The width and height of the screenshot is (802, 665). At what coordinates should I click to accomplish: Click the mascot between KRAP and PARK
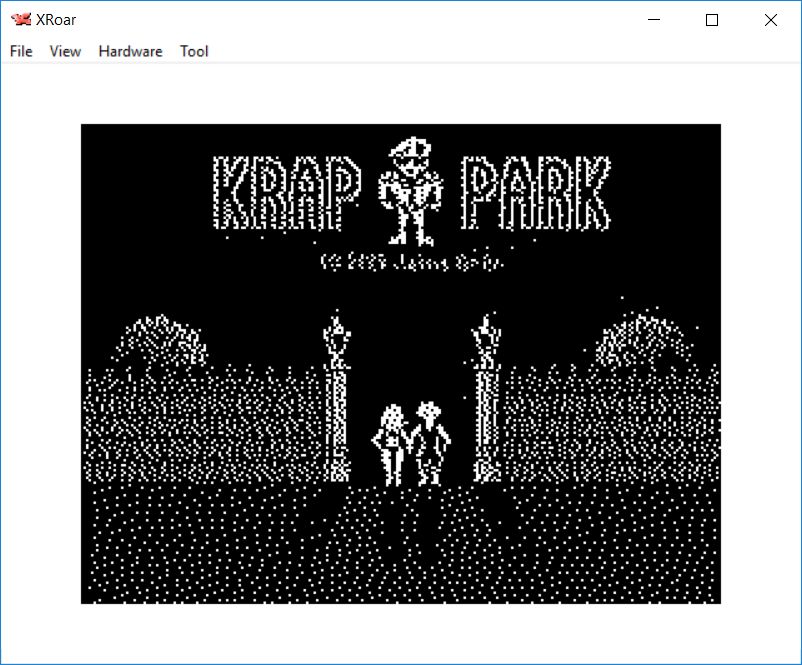pyautogui.click(x=409, y=190)
